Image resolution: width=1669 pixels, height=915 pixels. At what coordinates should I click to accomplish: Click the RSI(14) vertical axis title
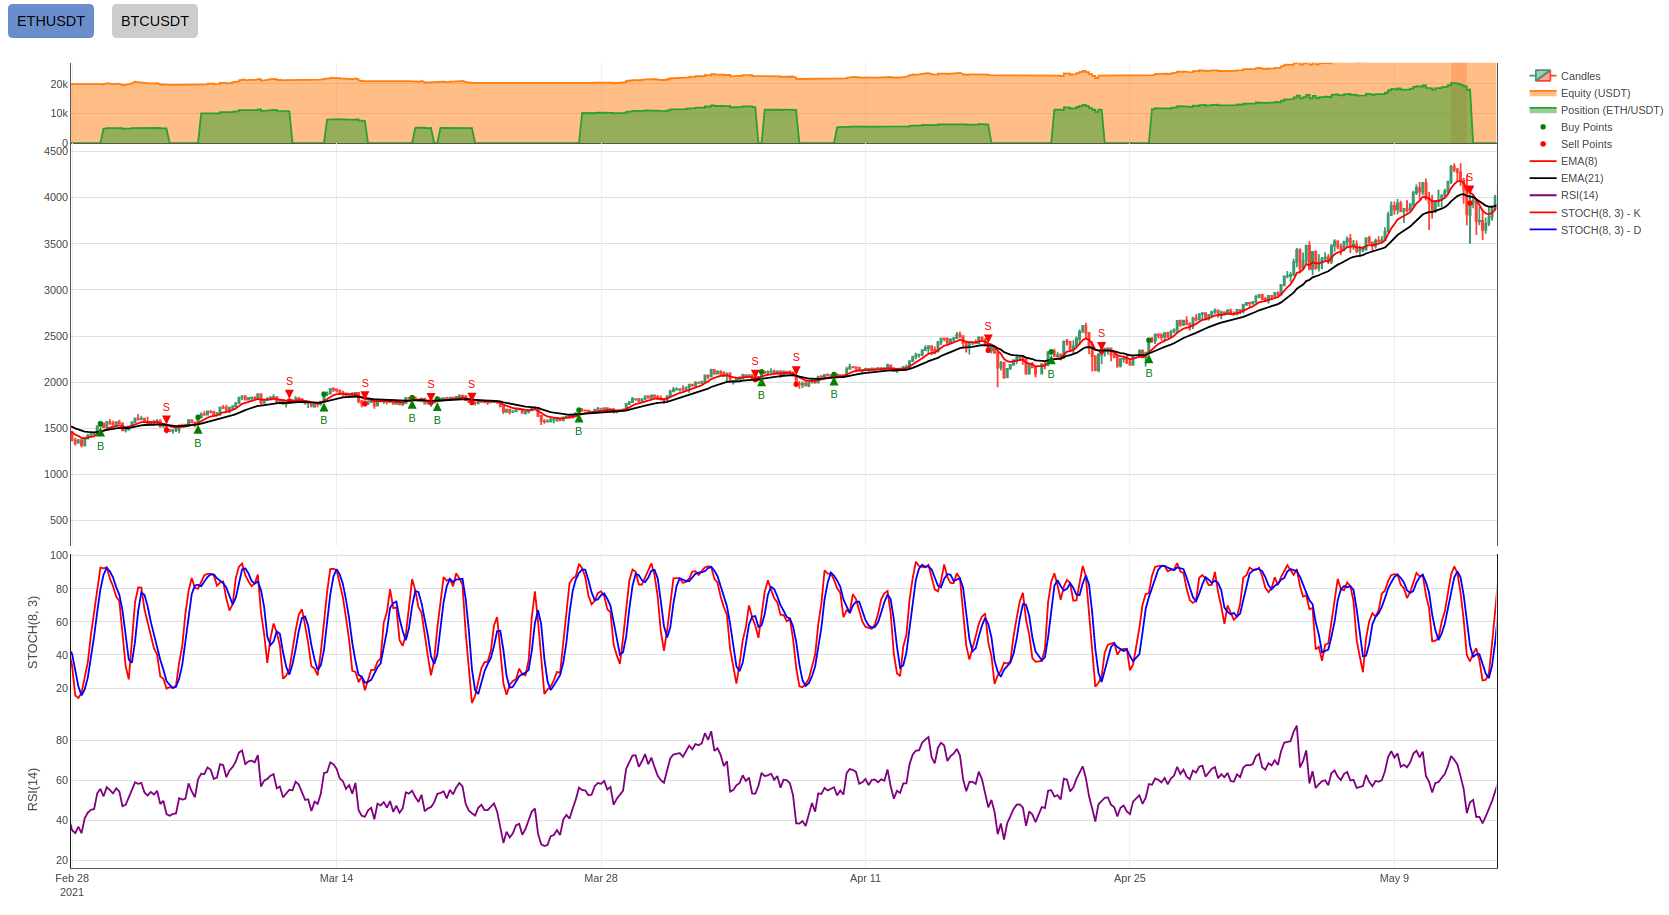(x=33, y=789)
